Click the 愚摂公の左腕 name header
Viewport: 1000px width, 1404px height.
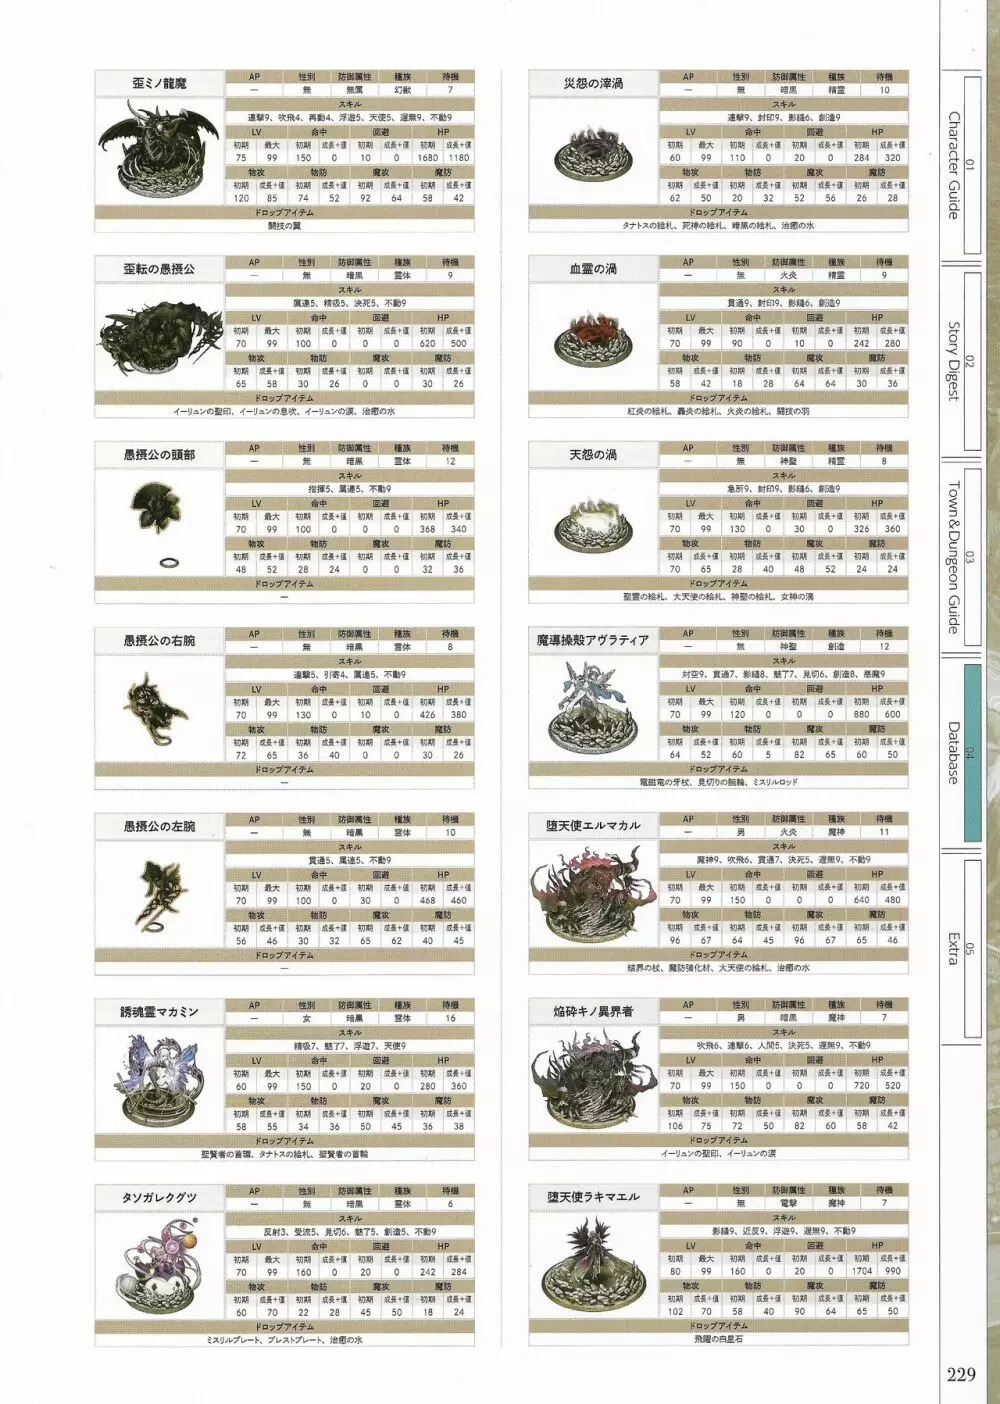(159, 826)
